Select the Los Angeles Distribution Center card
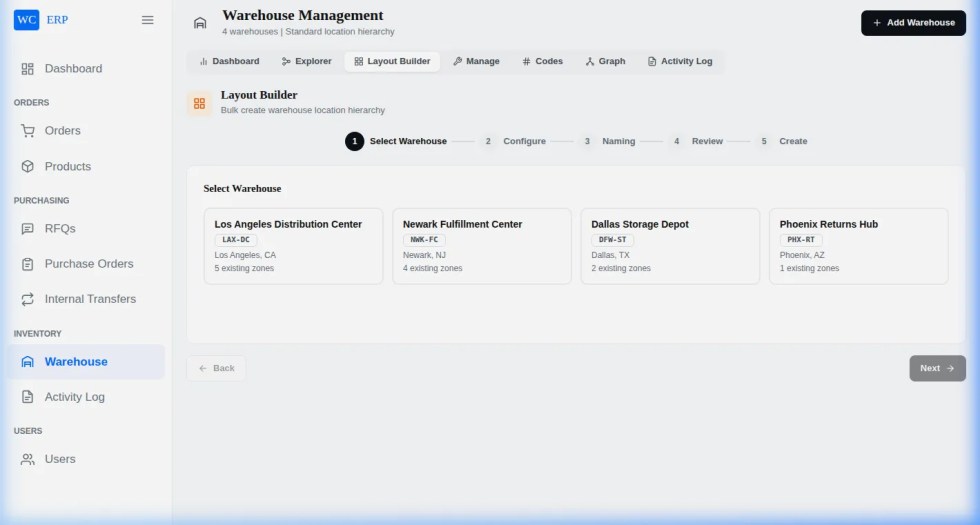This screenshot has width=980, height=525. click(293, 246)
